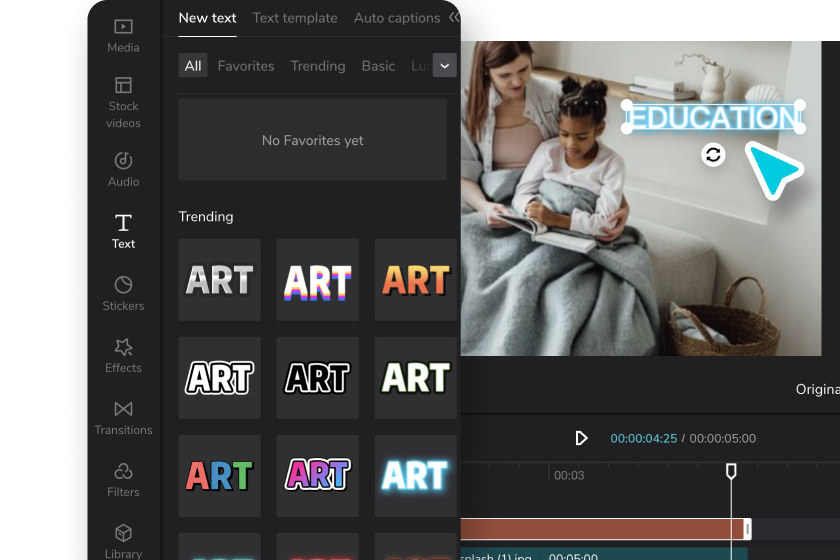
Task: Click the 00:03 mark on the timeline ruler
Action: click(569, 475)
